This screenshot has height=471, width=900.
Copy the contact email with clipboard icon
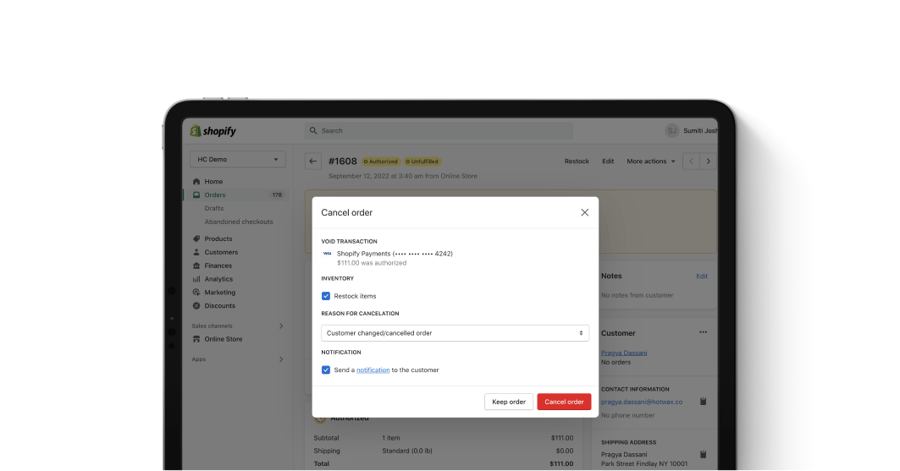click(x=703, y=401)
